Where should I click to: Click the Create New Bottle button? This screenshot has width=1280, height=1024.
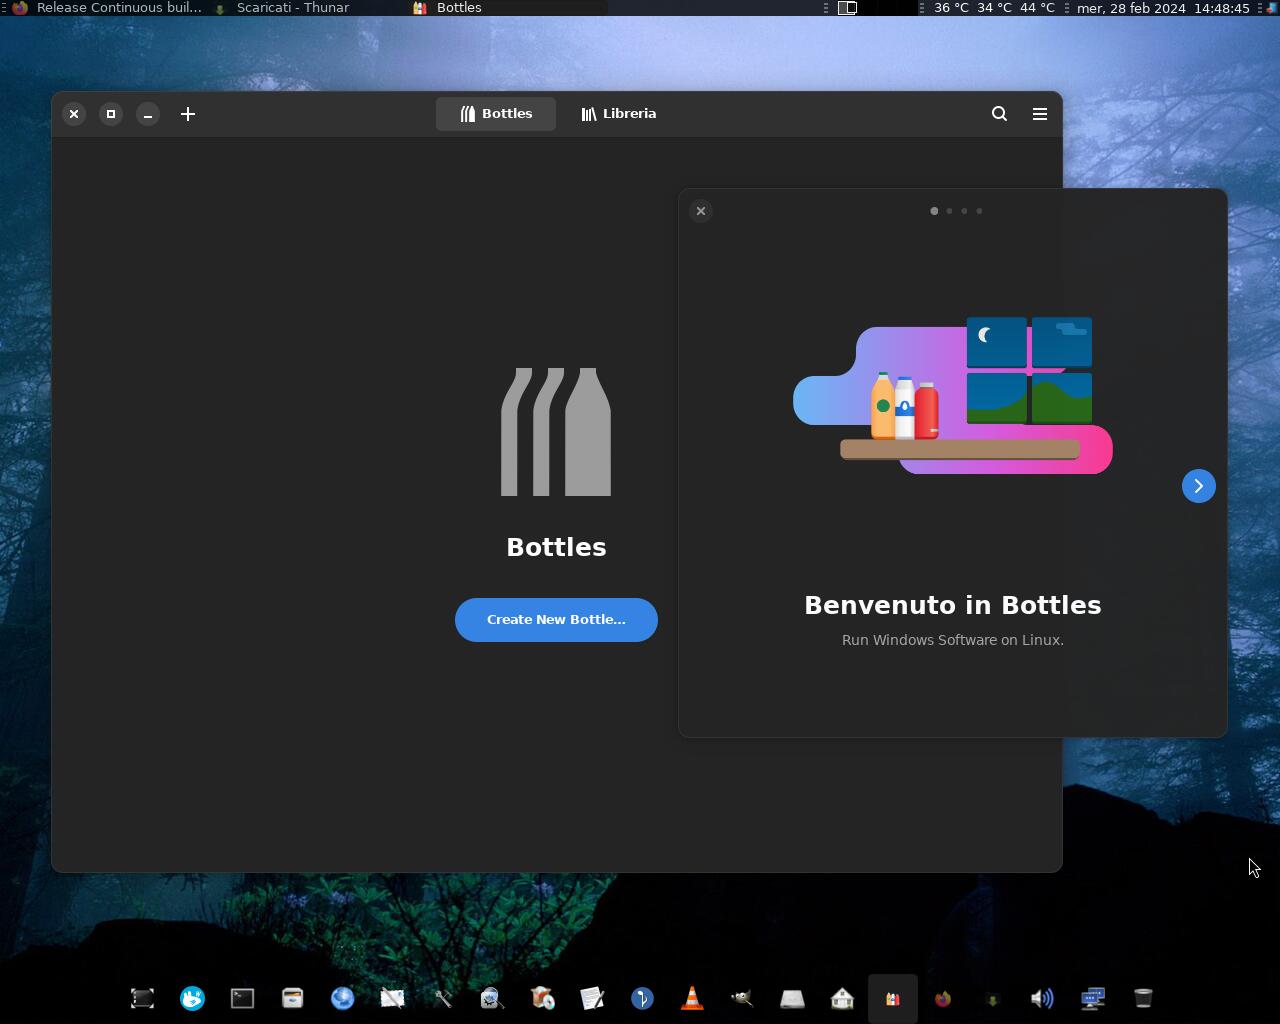[556, 620]
